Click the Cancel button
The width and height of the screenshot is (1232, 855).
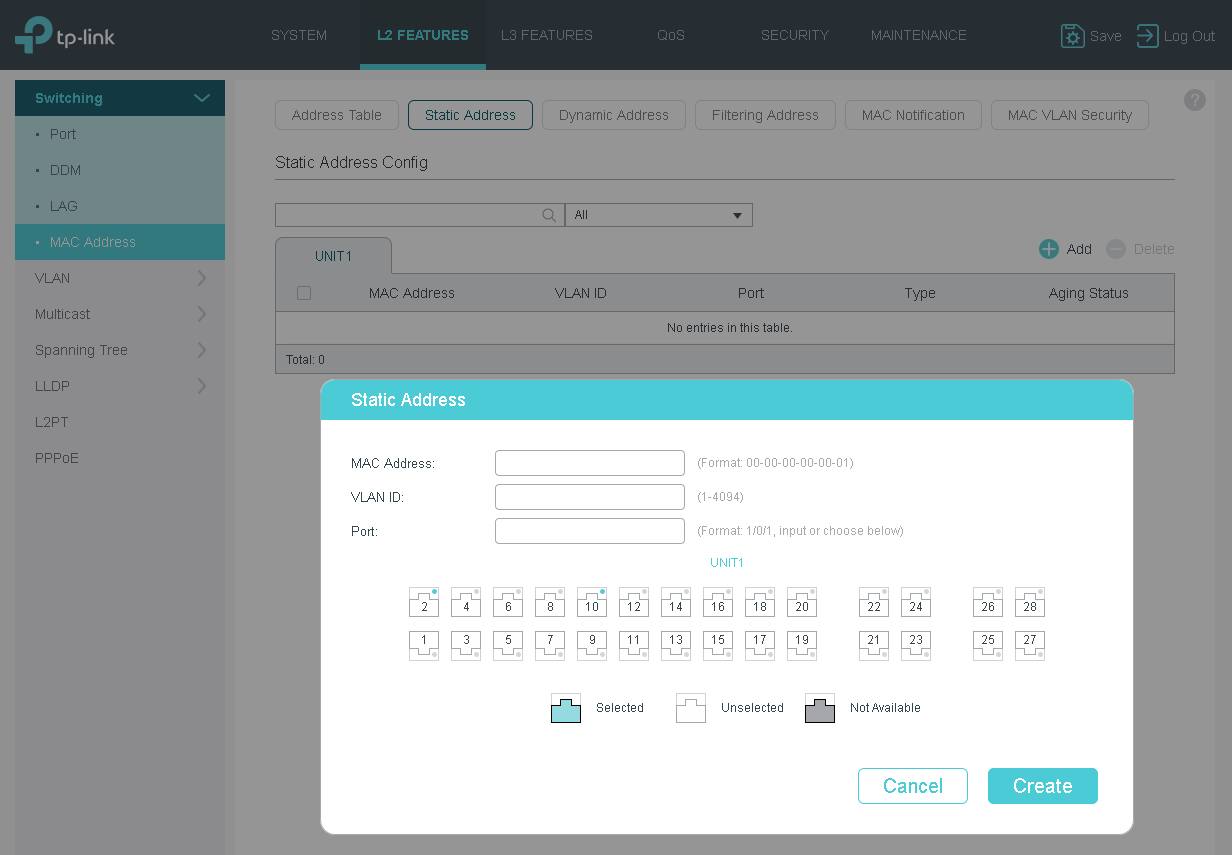click(913, 786)
